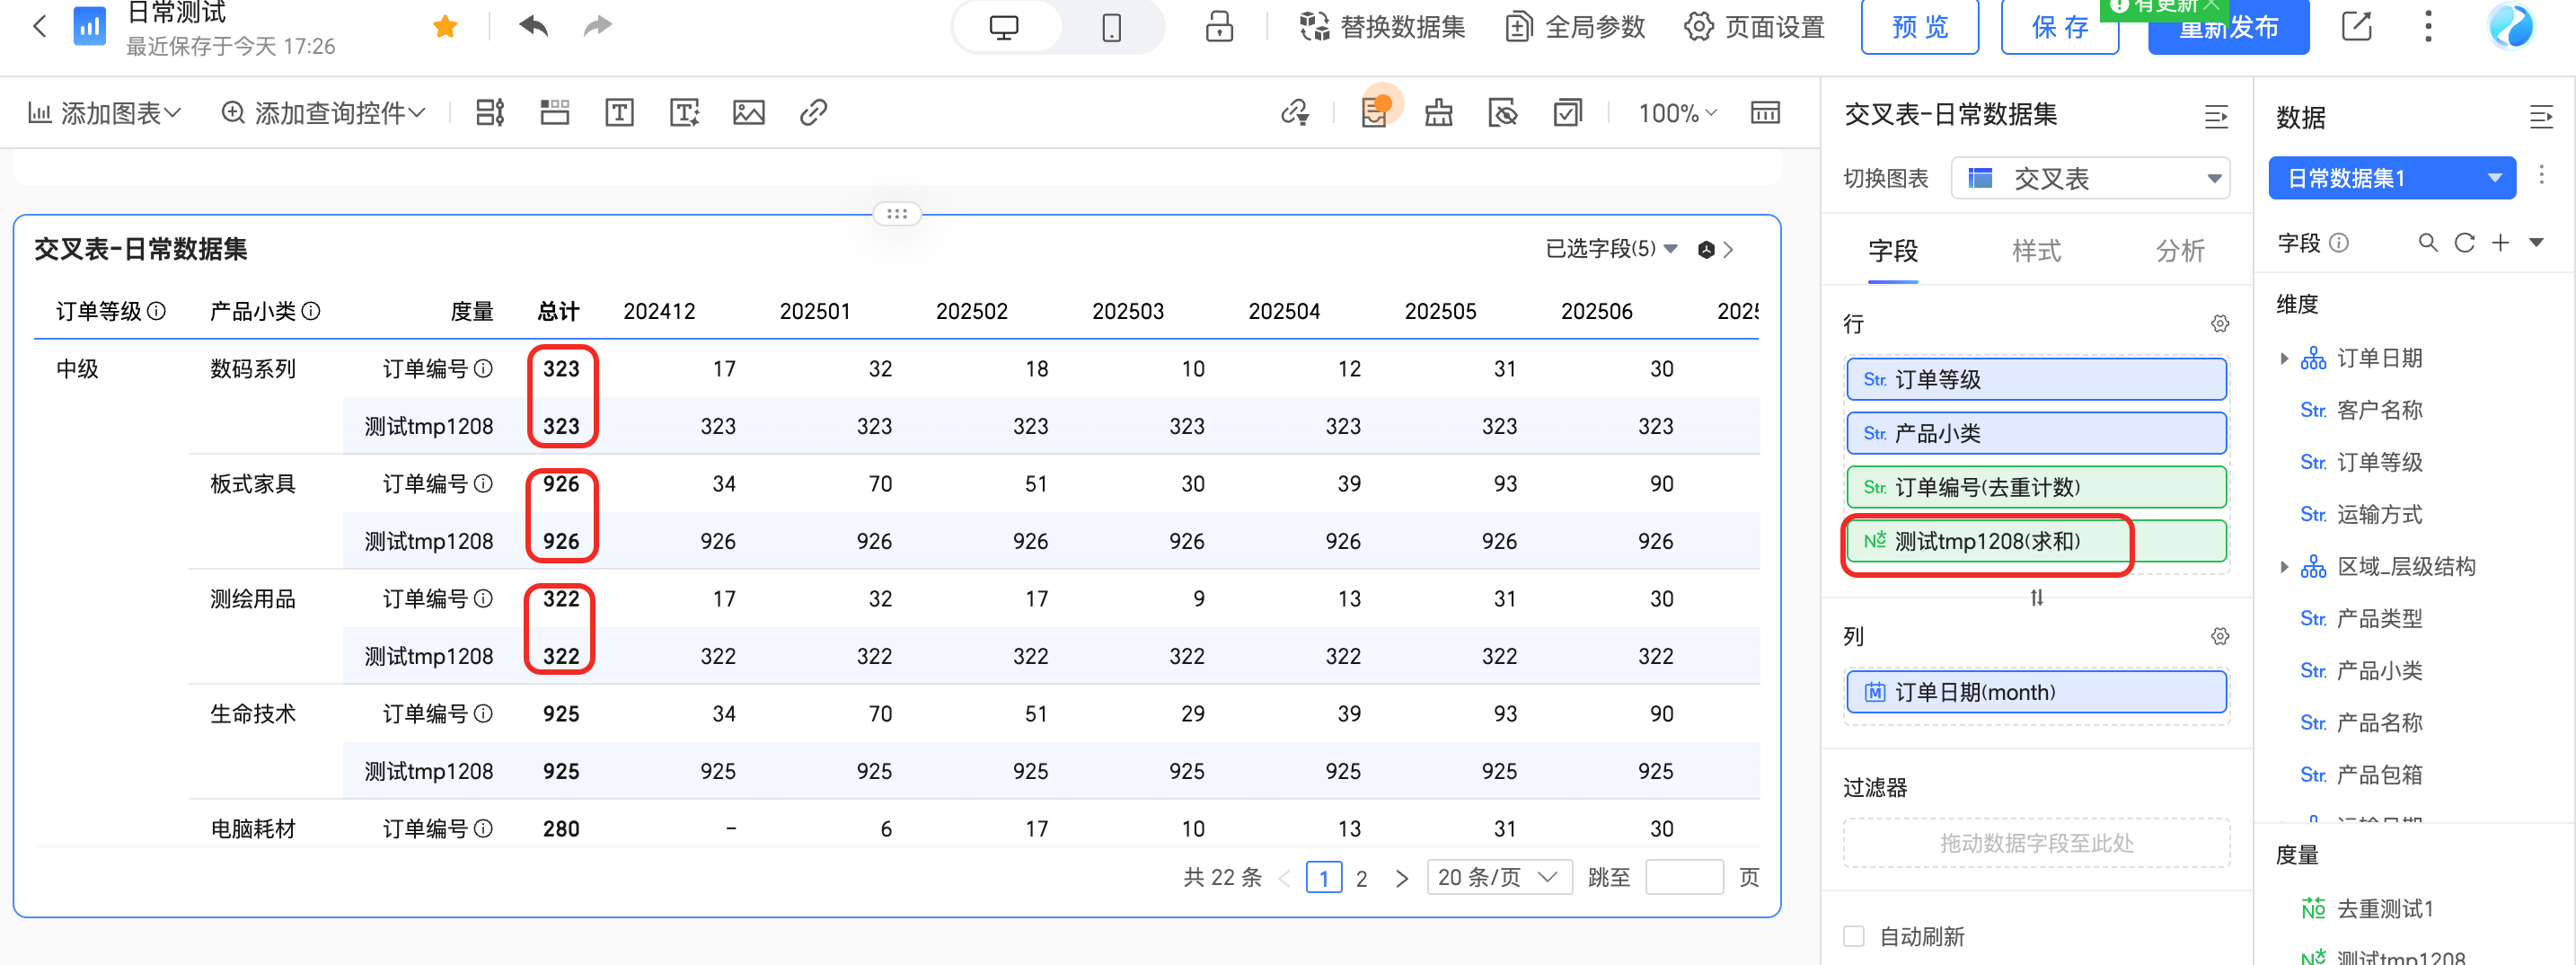Click the refresh fields icon
This screenshot has height=965, width=2576.
click(x=2464, y=243)
